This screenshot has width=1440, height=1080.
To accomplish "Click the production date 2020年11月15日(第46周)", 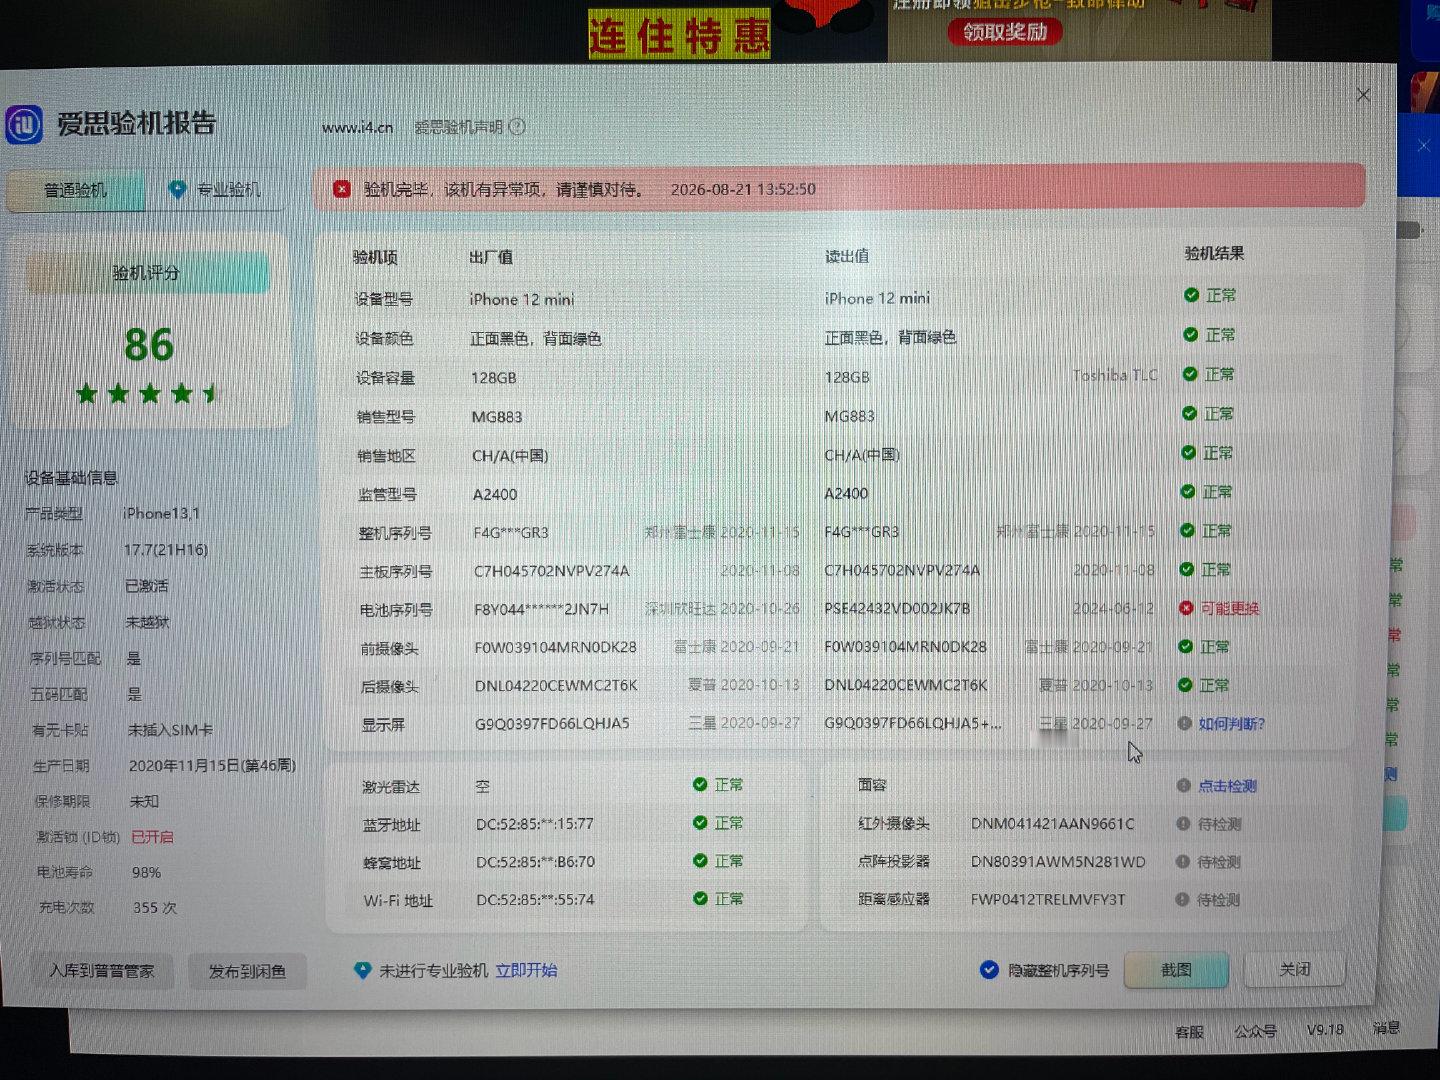I will pyautogui.click(x=212, y=765).
